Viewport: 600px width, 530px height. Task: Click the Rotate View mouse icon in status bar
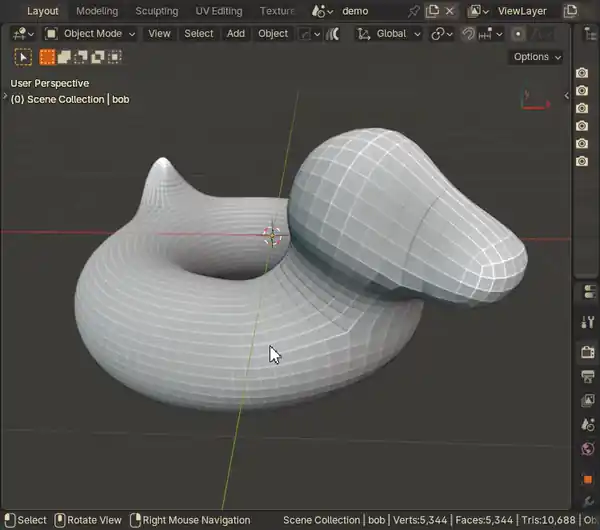click(60, 520)
